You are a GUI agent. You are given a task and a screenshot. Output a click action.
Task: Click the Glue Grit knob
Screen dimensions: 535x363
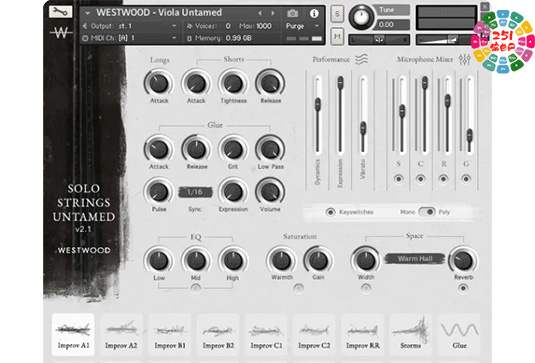(x=233, y=149)
